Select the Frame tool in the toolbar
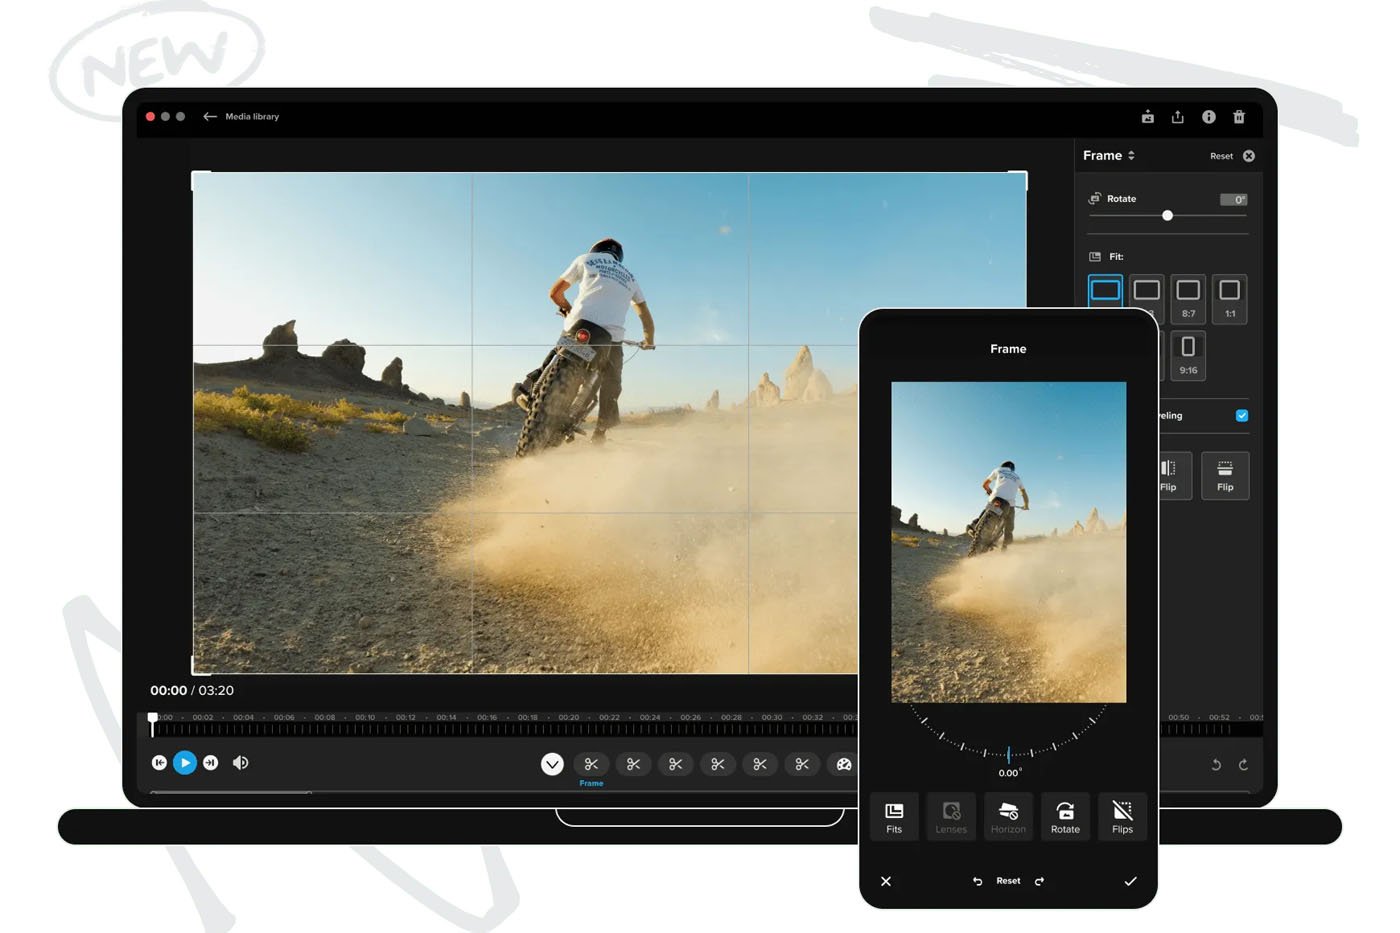 click(591, 765)
